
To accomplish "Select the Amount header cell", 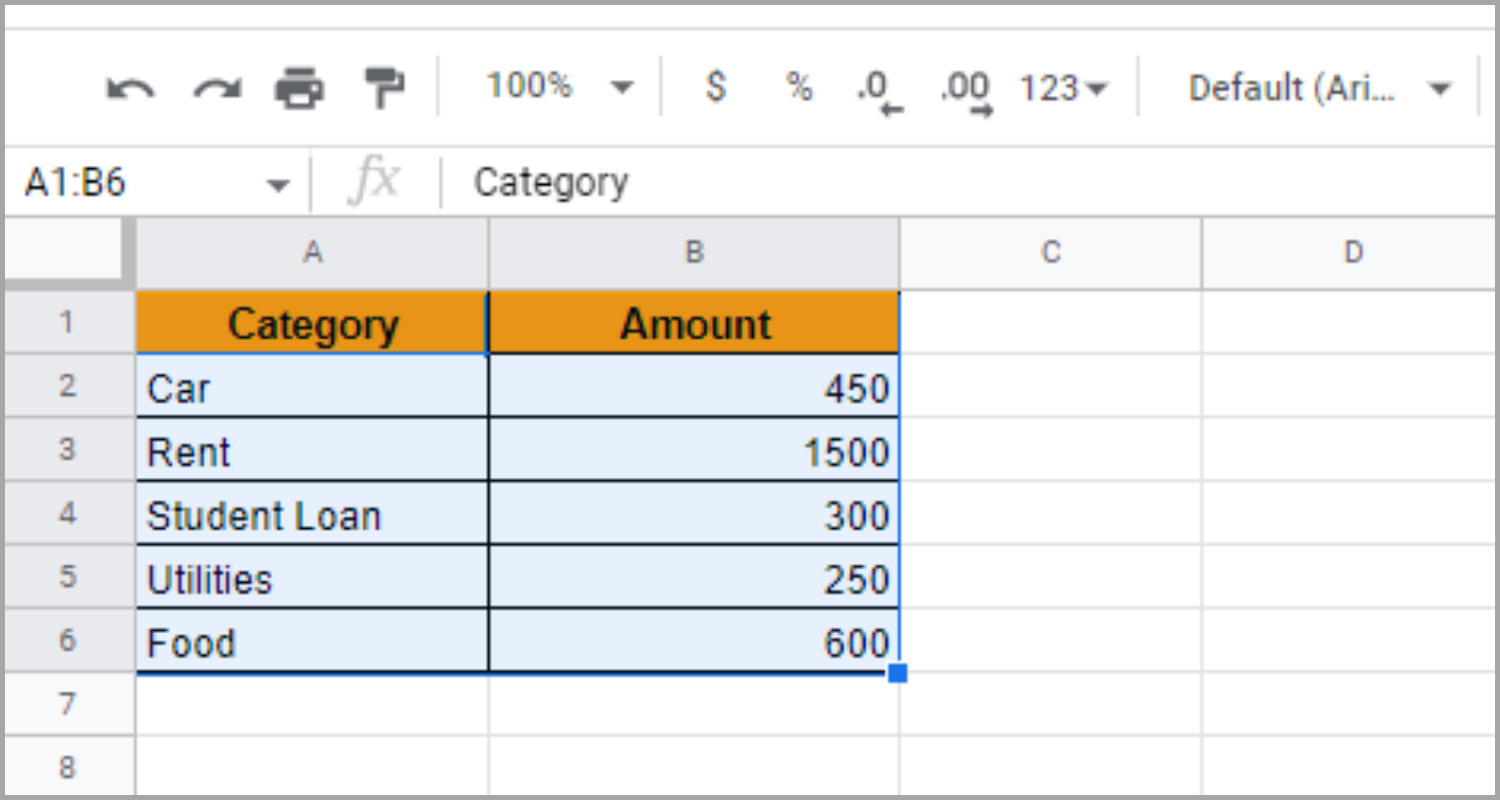I will tap(694, 322).
